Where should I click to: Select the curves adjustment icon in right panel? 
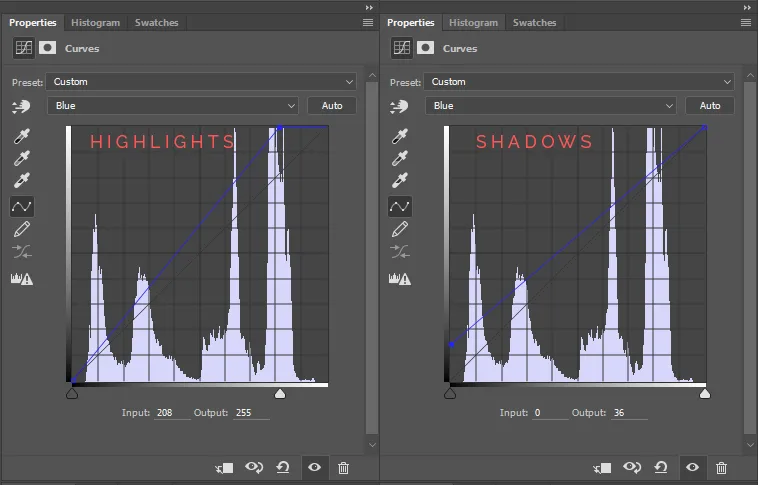[x=402, y=48]
